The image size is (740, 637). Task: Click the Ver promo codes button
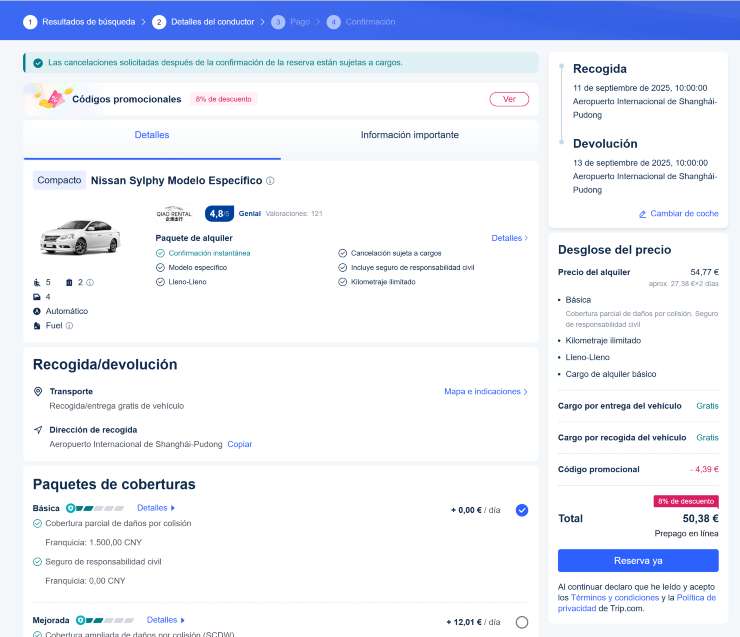[x=509, y=99]
